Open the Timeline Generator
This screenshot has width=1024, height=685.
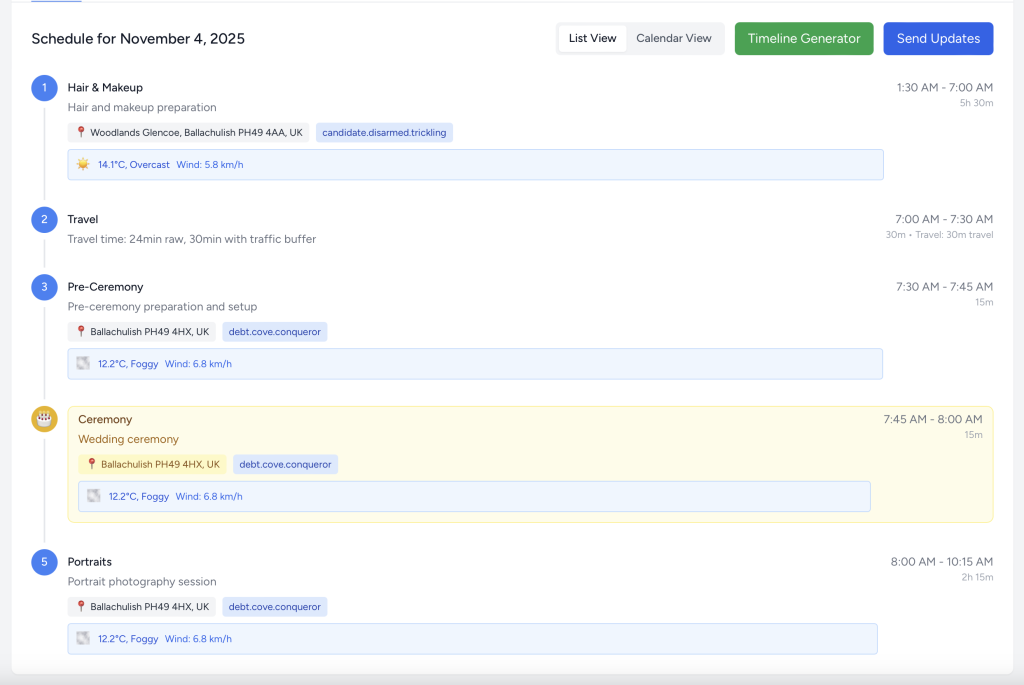tap(803, 39)
